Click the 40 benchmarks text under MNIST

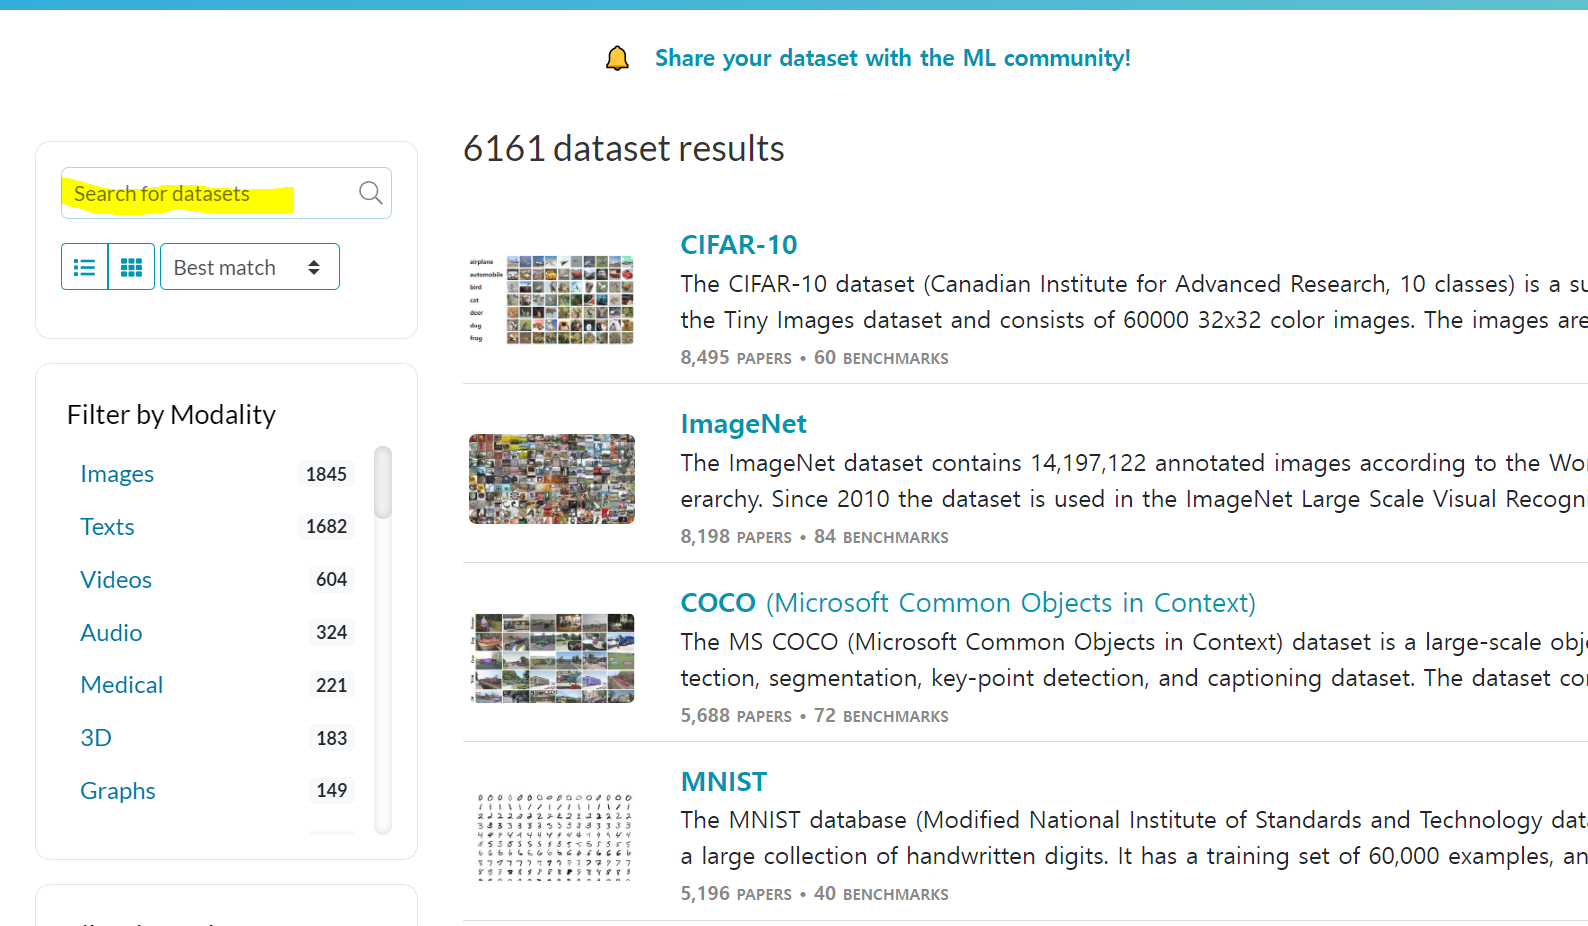click(881, 894)
